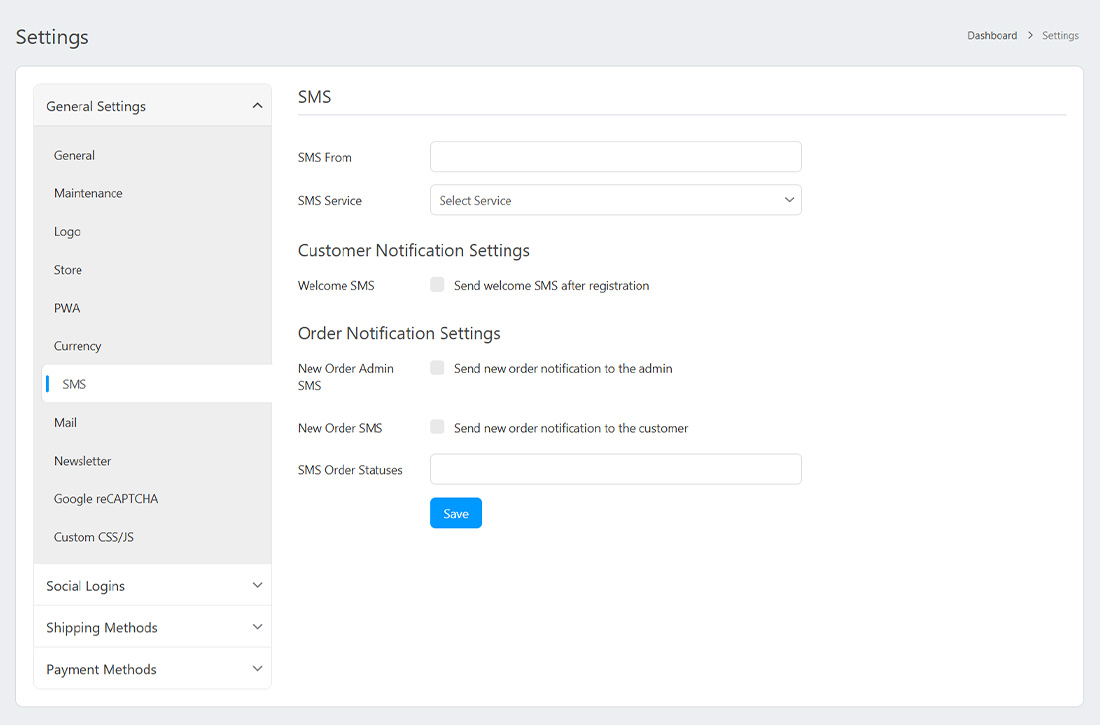Switch to the PWA settings
The image size is (1100, 725).
click(67, 308)
